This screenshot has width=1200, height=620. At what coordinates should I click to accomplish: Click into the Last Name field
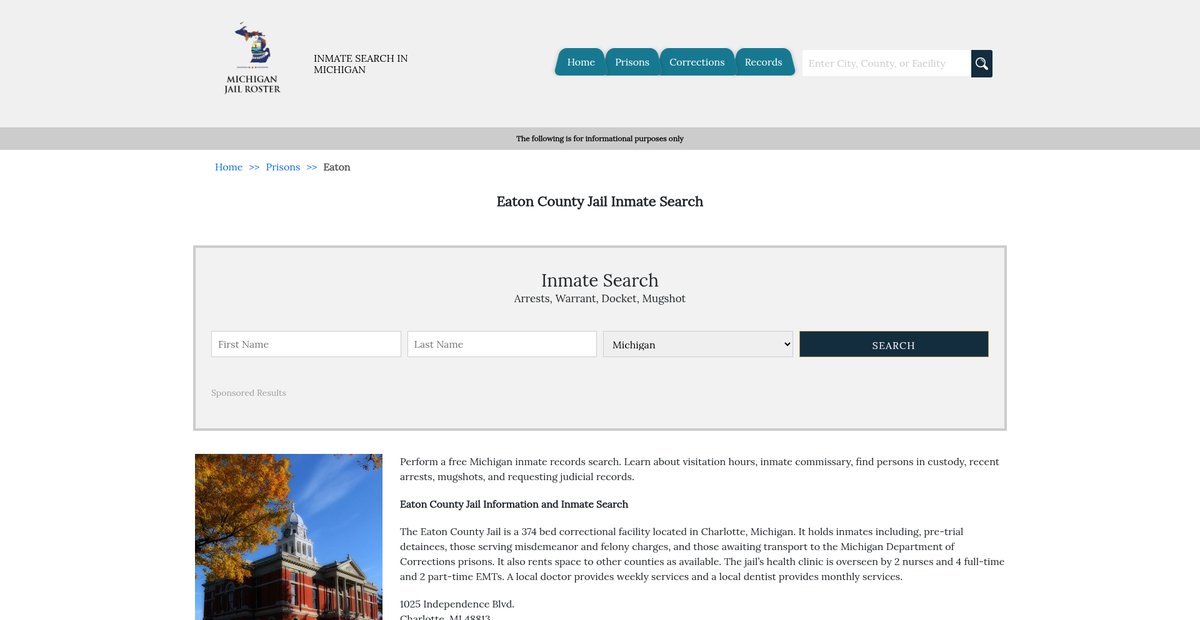point(502,344)
